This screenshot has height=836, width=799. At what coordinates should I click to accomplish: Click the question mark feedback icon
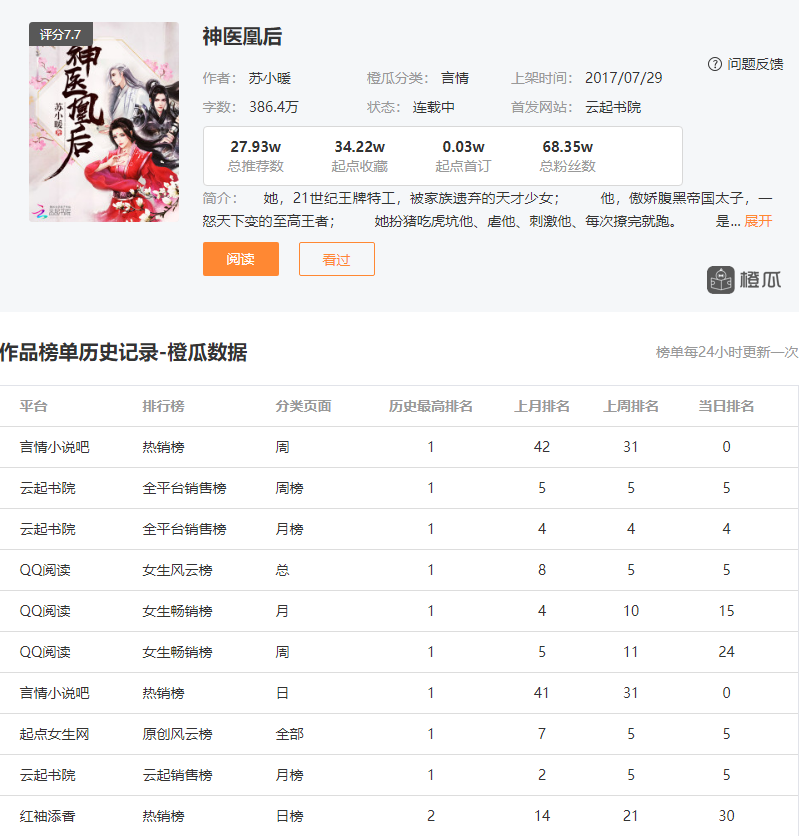click(x=714, y=64)
